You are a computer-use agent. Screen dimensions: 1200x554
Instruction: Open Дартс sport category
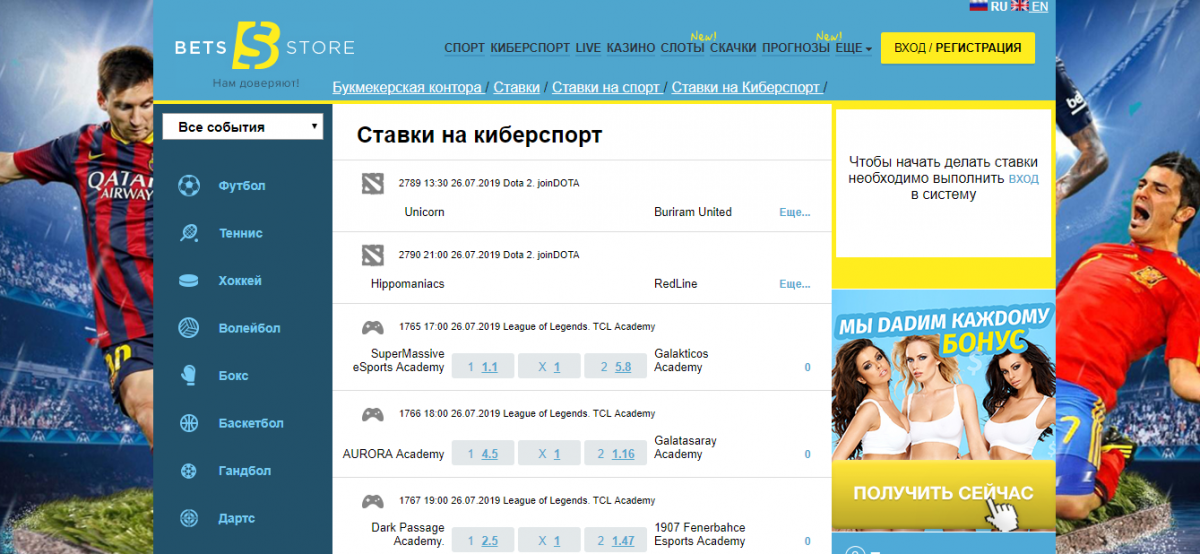[x=237, y=519]
